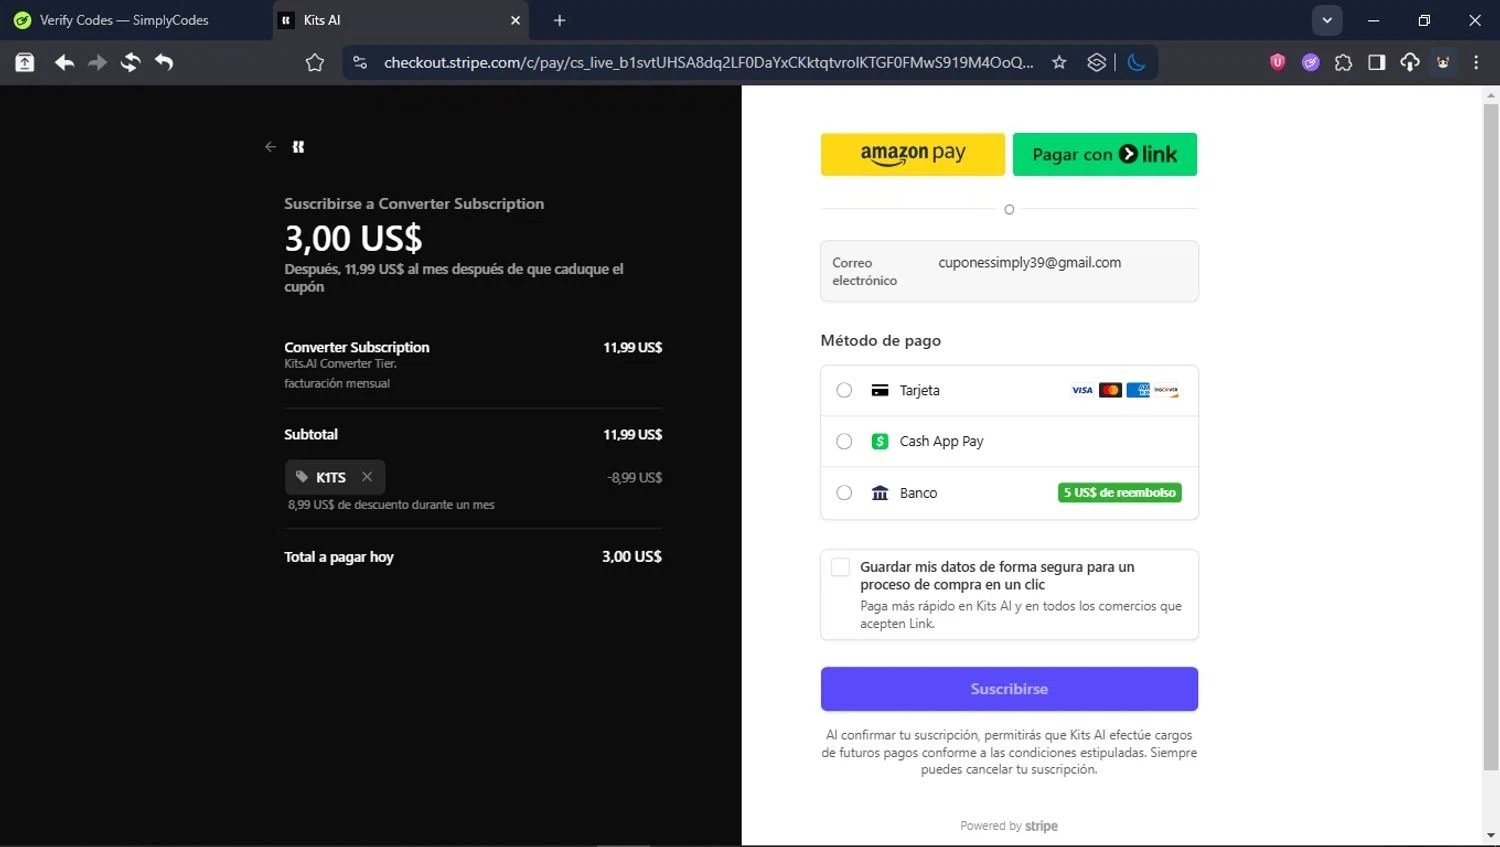The image size is (1500, 847).
Task: Click the Total a pagar hoy label
Action: pyautogui.click(x=339, y=557)
